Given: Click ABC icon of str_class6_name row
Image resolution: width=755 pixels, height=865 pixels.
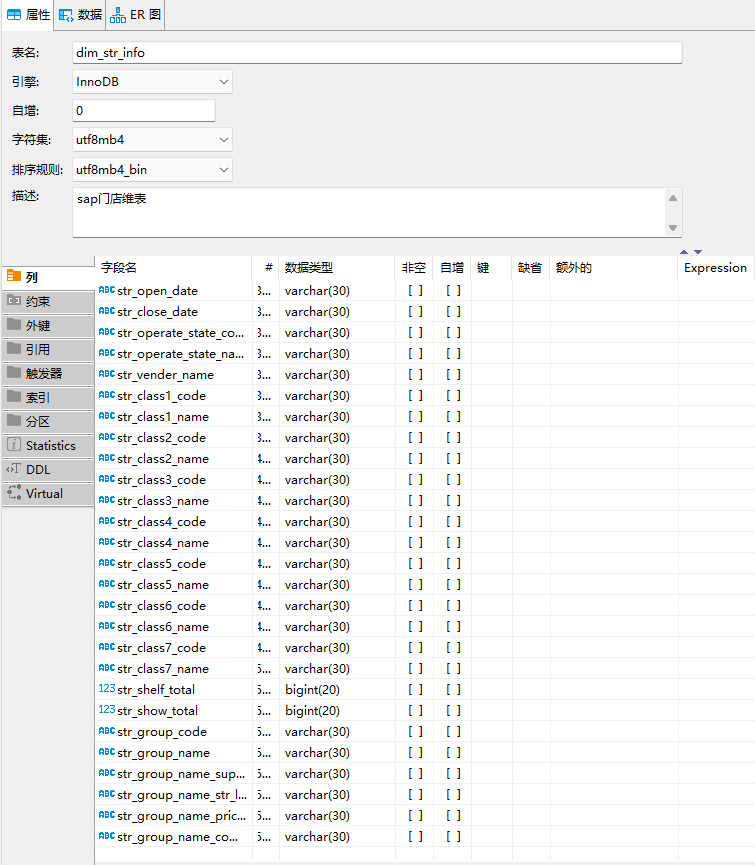Looking at the screenshot, I should click(106, 626).
